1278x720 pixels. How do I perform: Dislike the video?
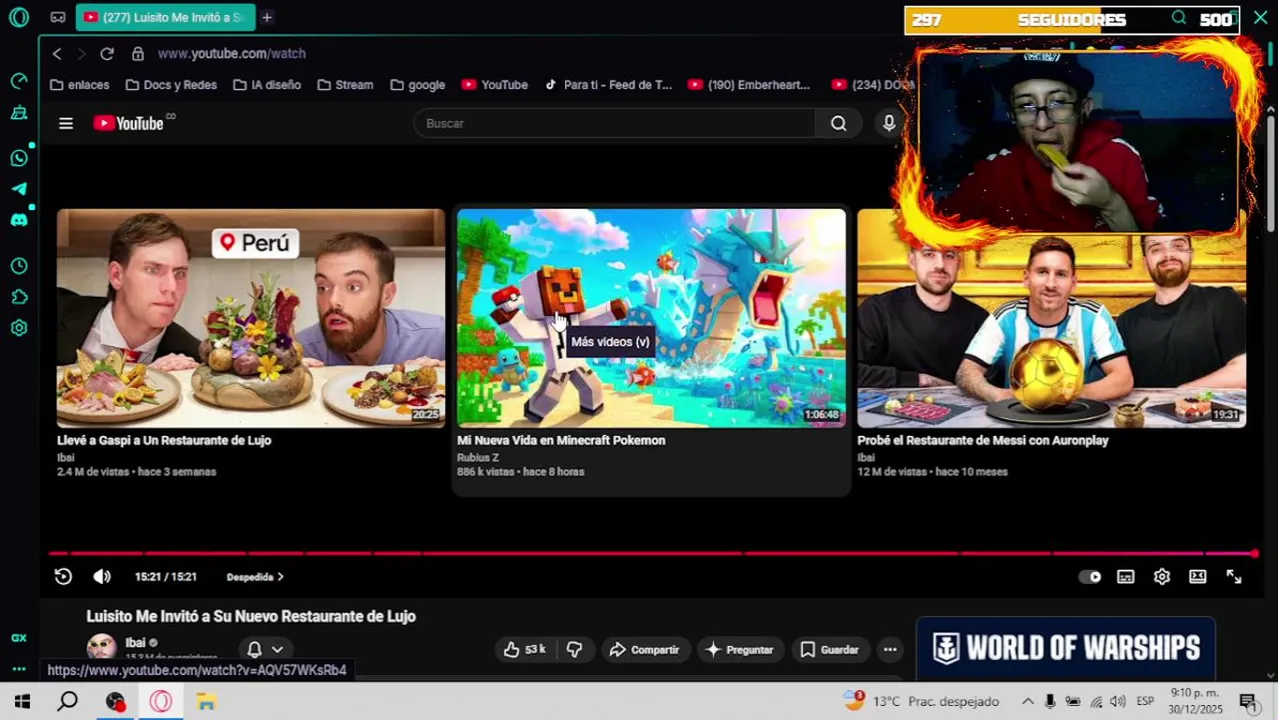pos(574,650)
